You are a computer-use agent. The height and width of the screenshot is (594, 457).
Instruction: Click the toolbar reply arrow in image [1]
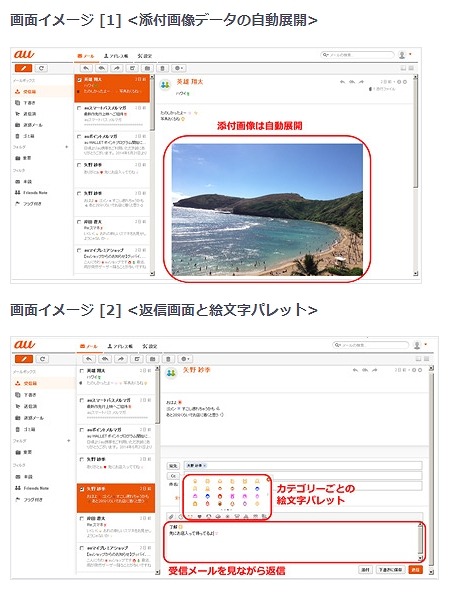[86, 68]
